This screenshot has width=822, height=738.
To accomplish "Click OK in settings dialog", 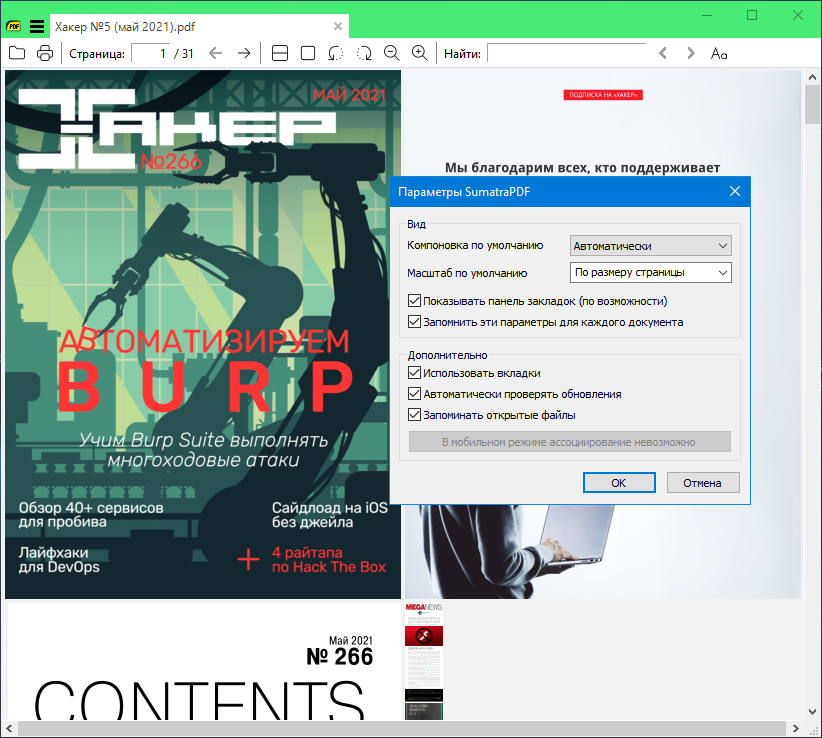I will pyautogui.click(x=619, y=483).
